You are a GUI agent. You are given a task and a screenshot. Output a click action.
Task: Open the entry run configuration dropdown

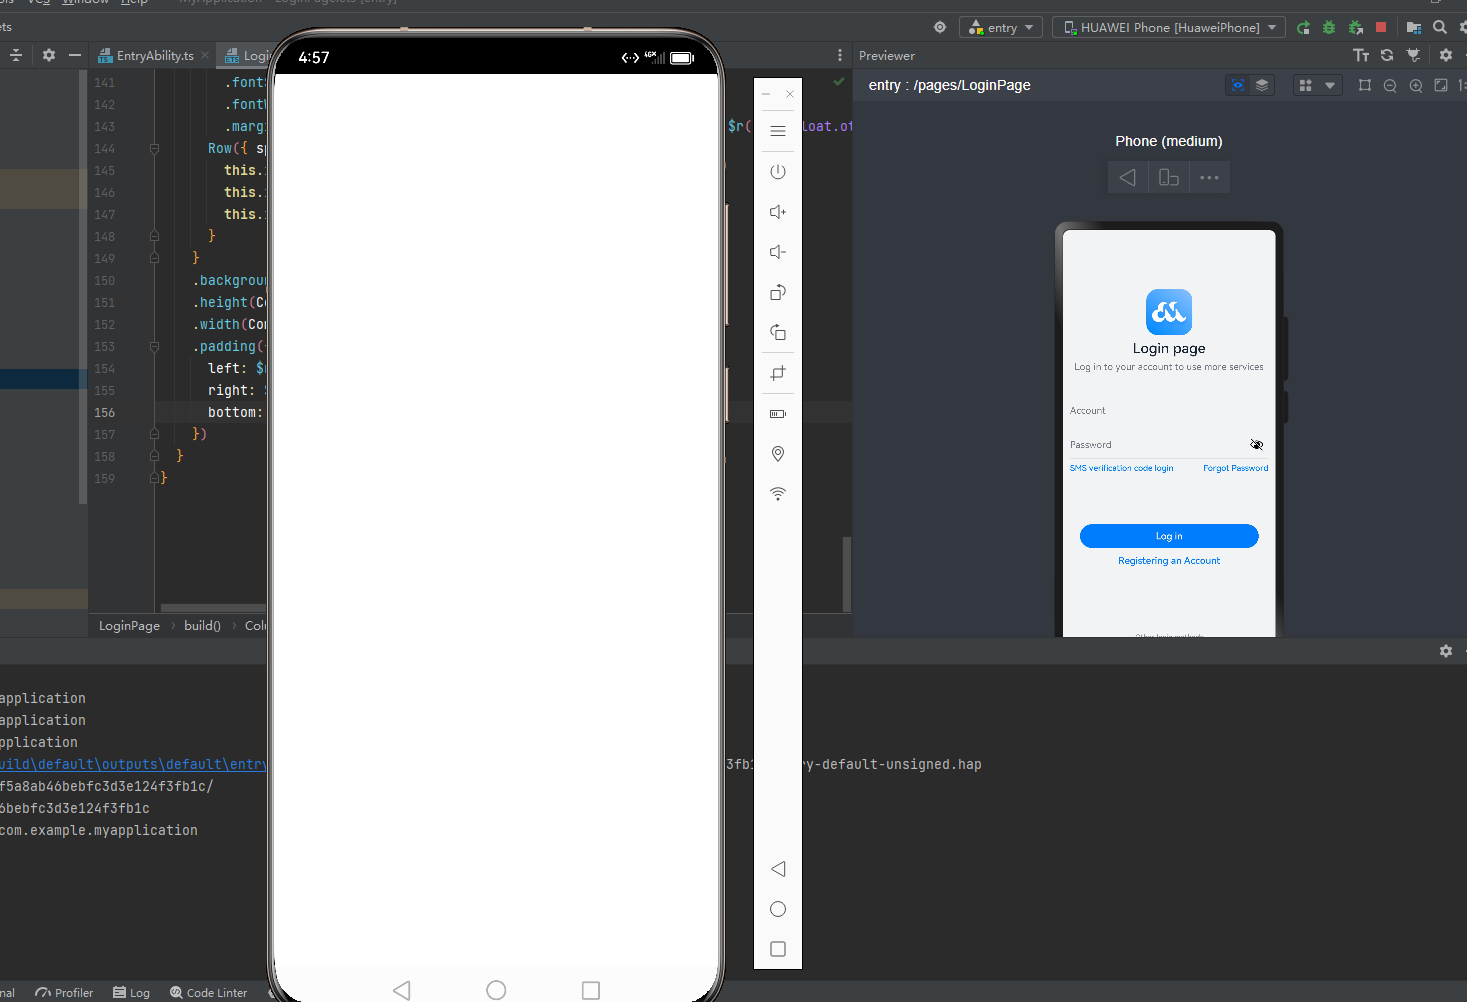pos(1001,28)
